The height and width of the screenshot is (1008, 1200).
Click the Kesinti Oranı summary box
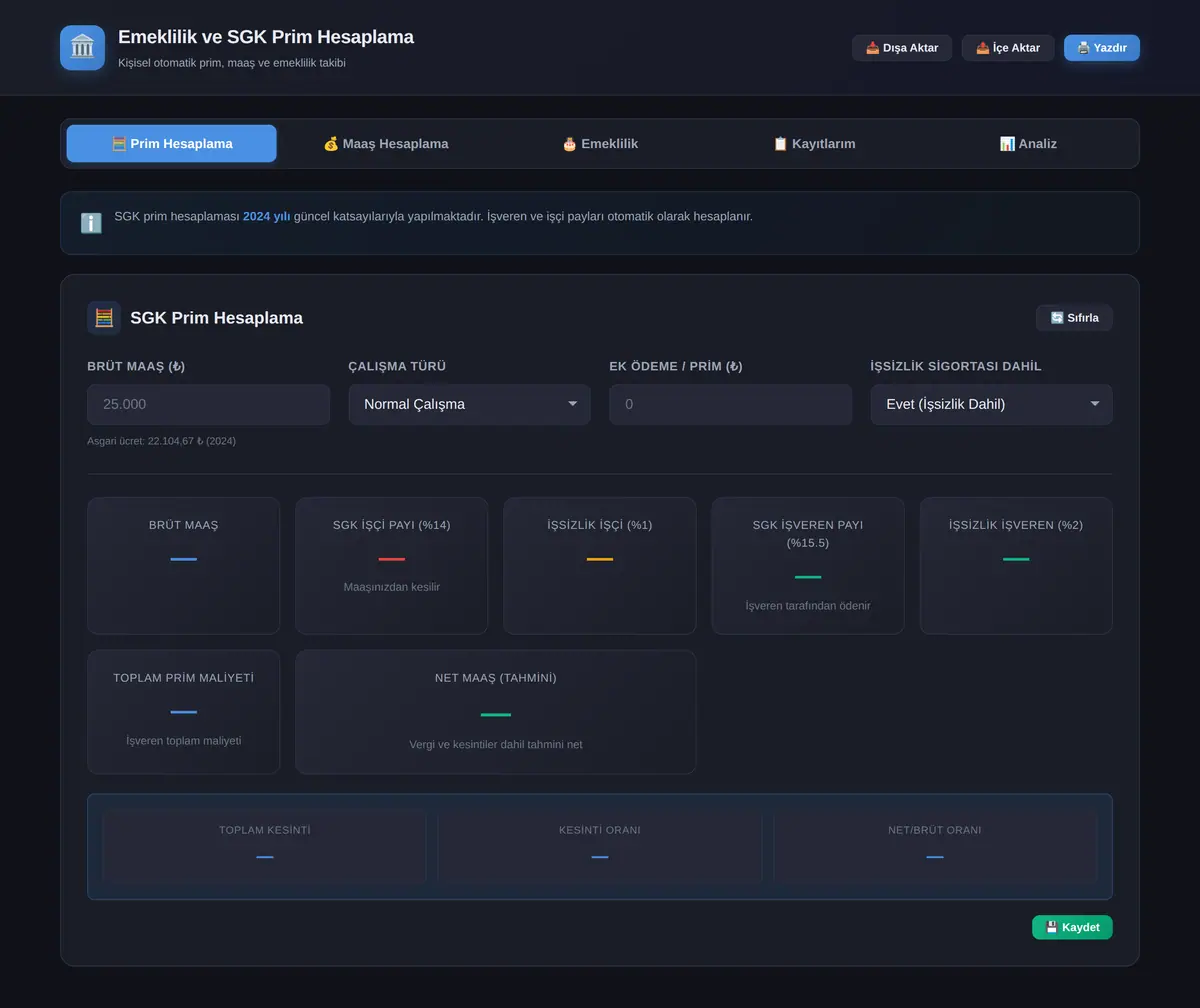[600, 847]
